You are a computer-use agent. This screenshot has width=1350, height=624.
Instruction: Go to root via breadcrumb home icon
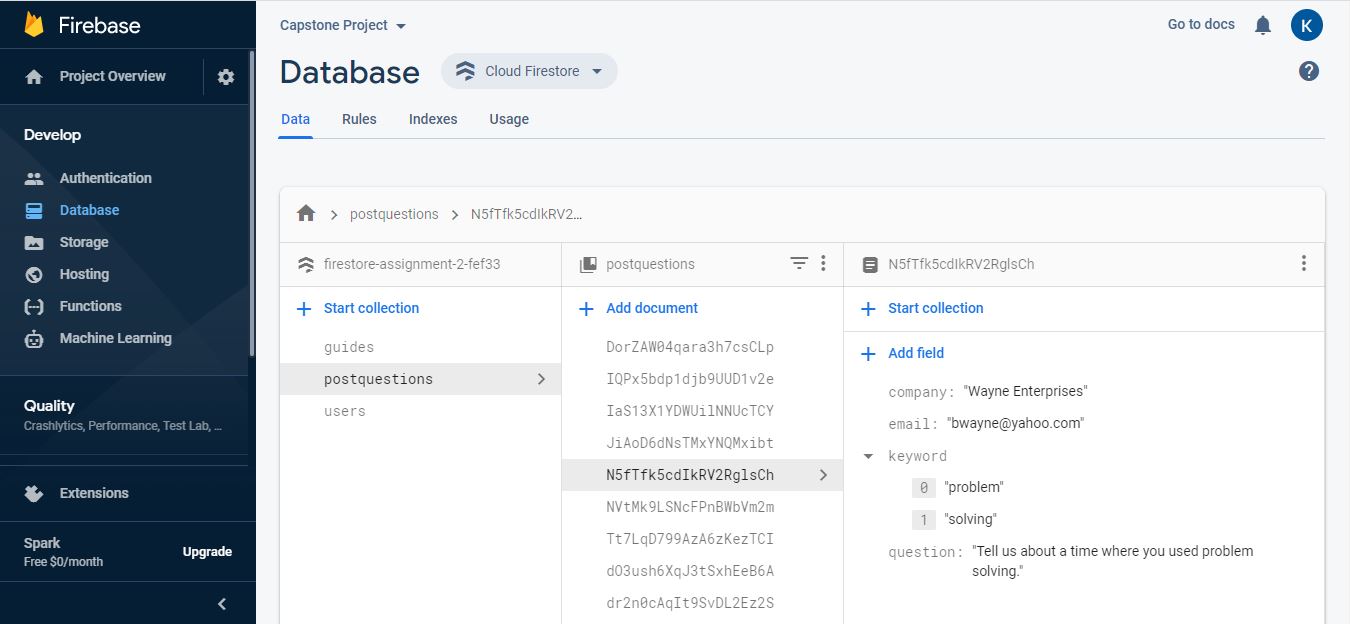coord(306,213)
